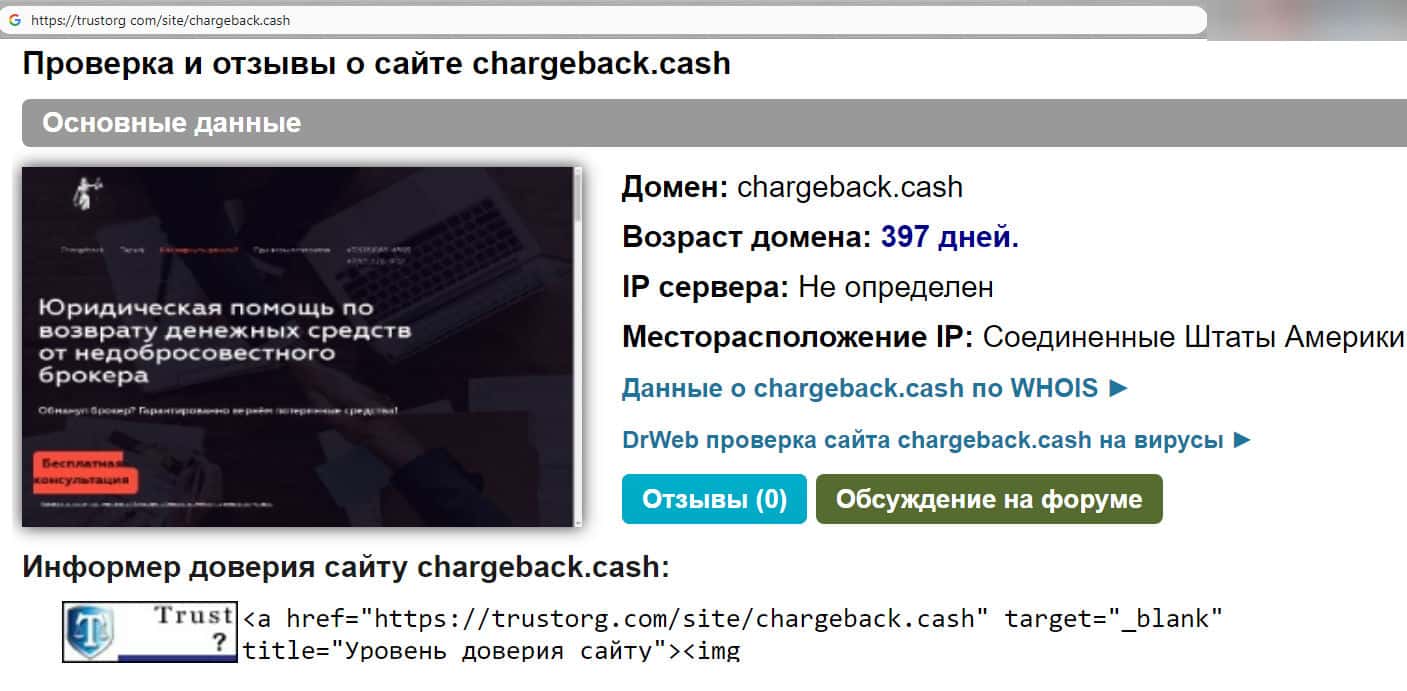The width and height of the screenshot is (1407, 691).
Task: Open the Отзывы (0) reviews button
Action: tap(714, 499)
